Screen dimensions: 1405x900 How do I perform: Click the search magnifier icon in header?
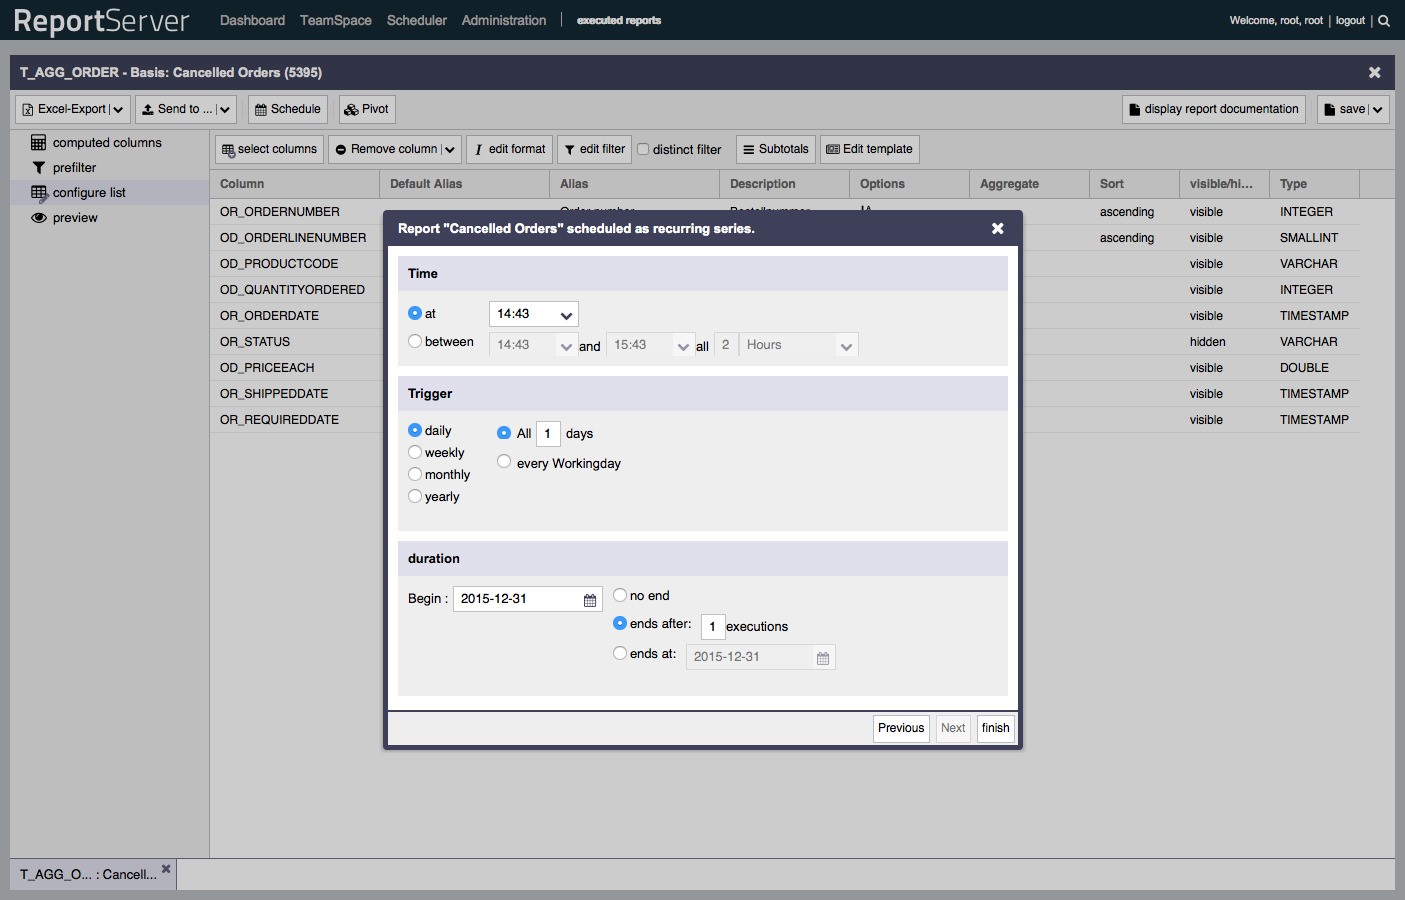tap(1384, 20)
